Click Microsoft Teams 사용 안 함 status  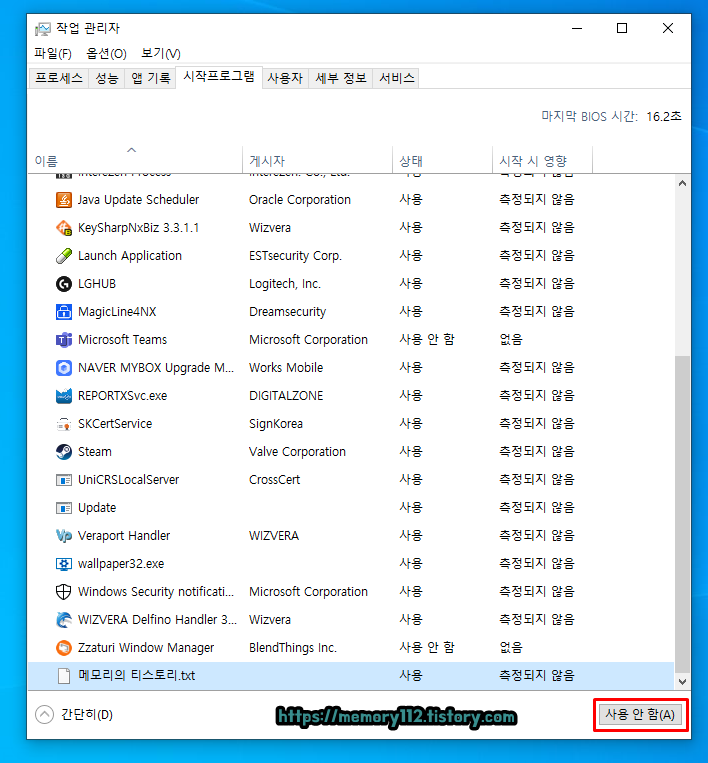click(427, 340)
